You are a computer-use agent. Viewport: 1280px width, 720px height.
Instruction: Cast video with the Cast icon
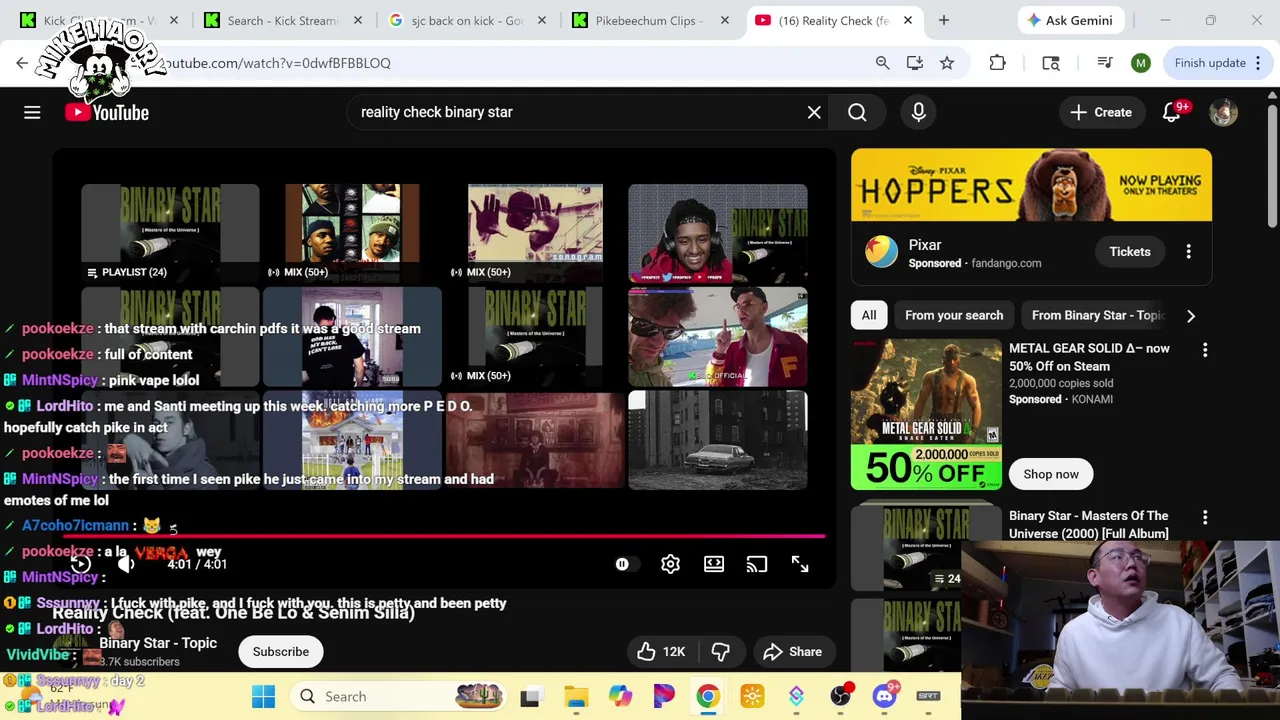(x=757, y=564)
